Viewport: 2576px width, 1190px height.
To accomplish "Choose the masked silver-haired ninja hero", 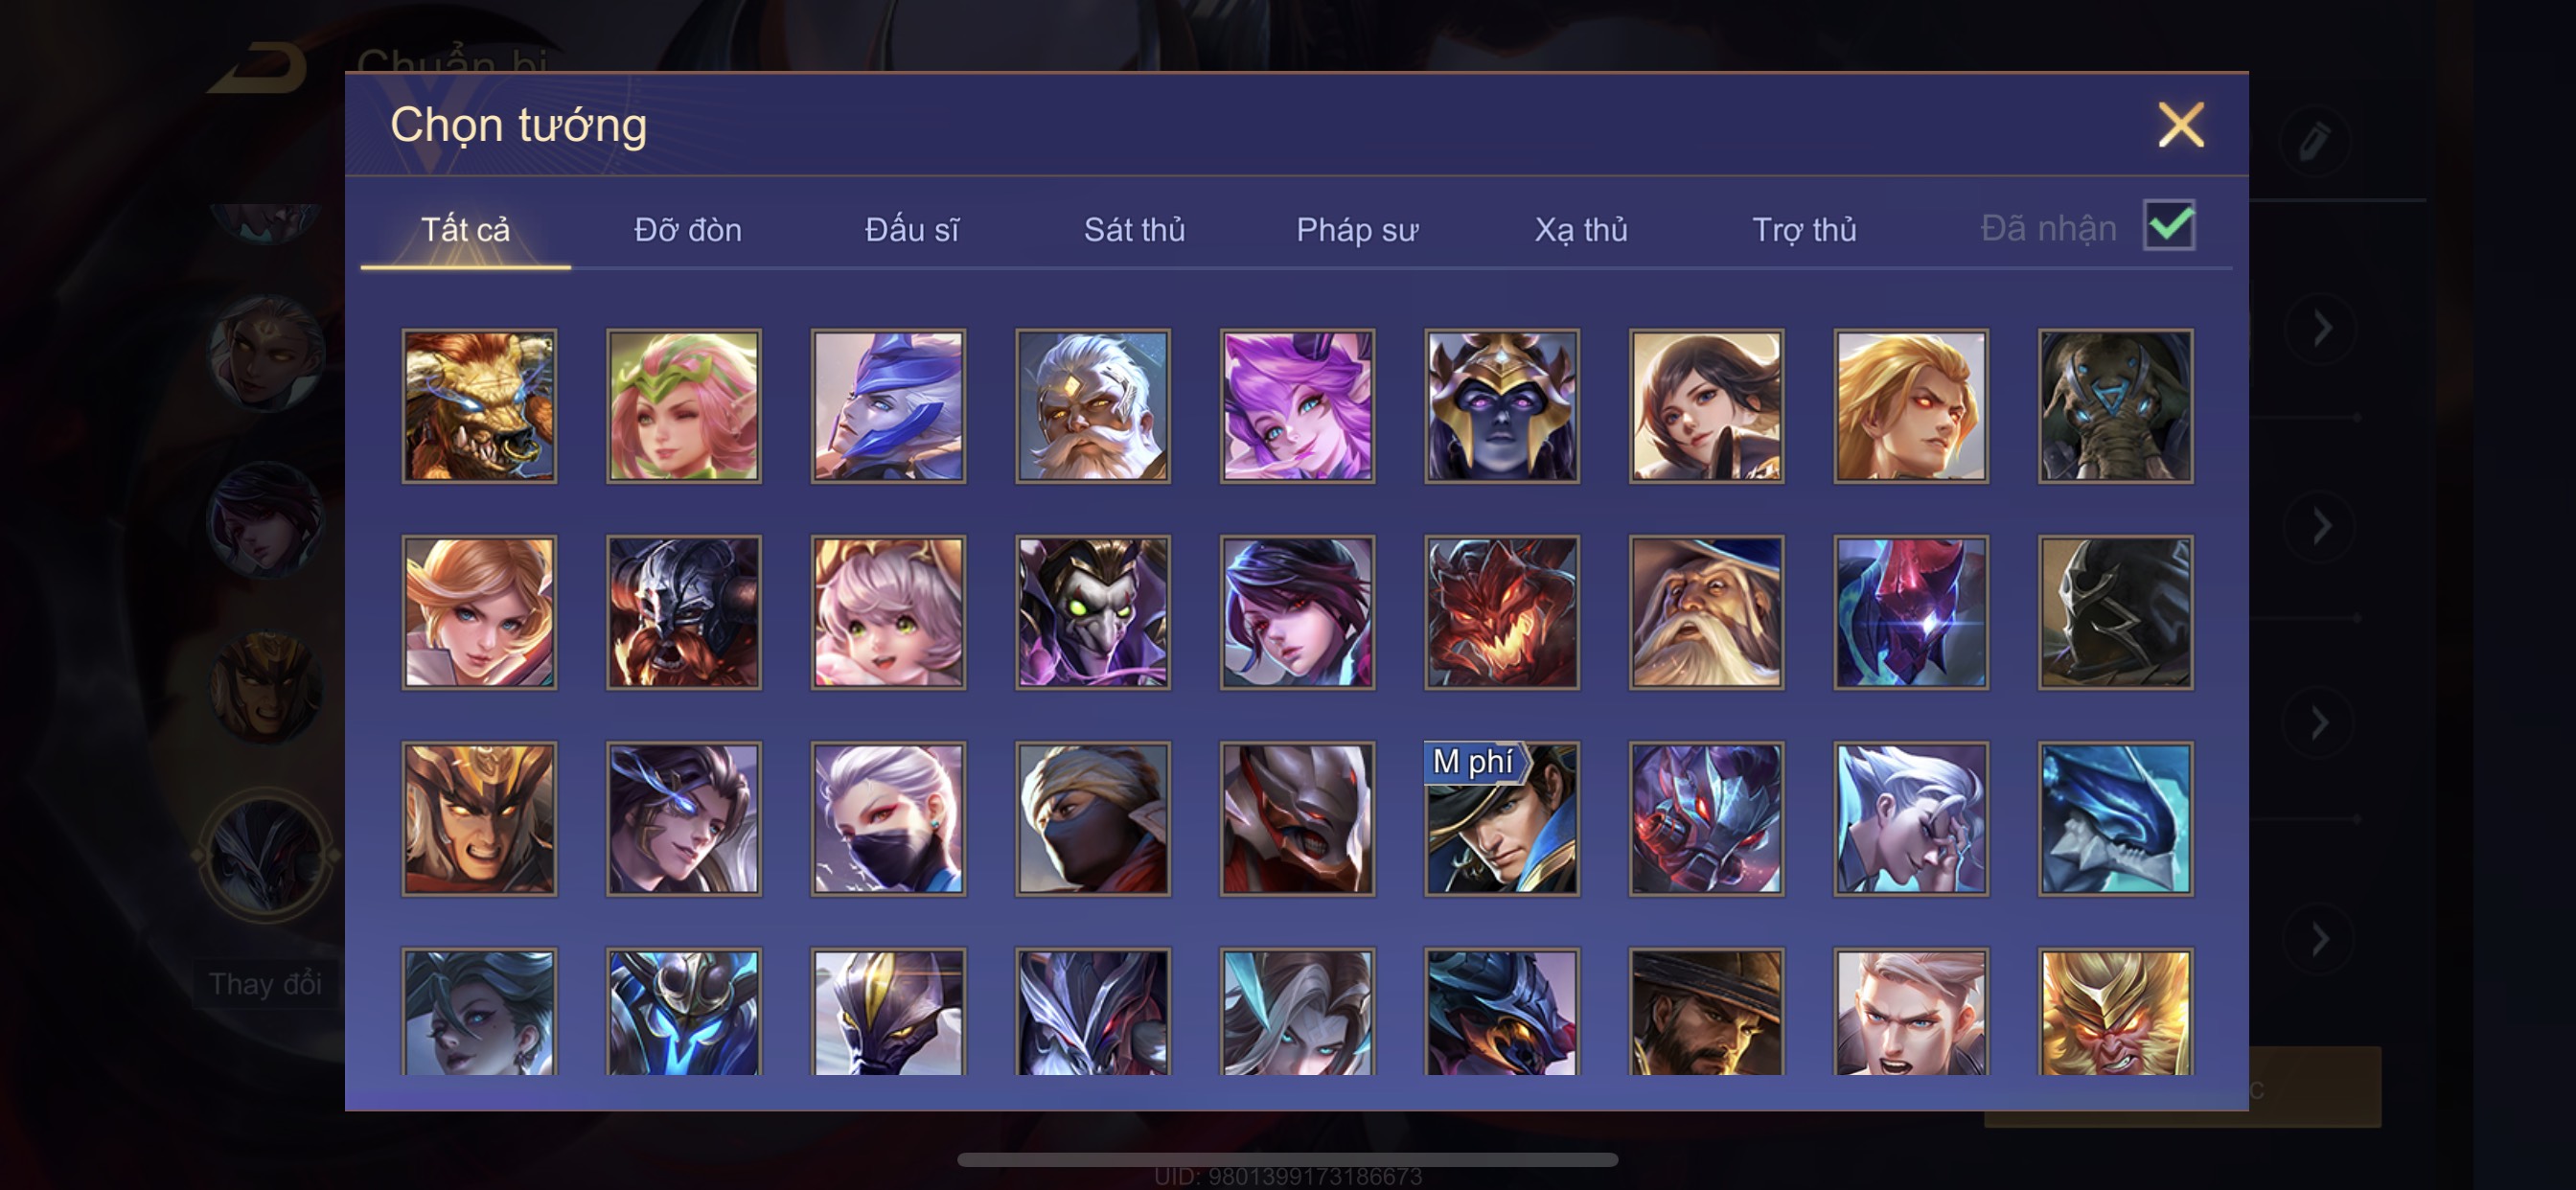I will 888,818.
